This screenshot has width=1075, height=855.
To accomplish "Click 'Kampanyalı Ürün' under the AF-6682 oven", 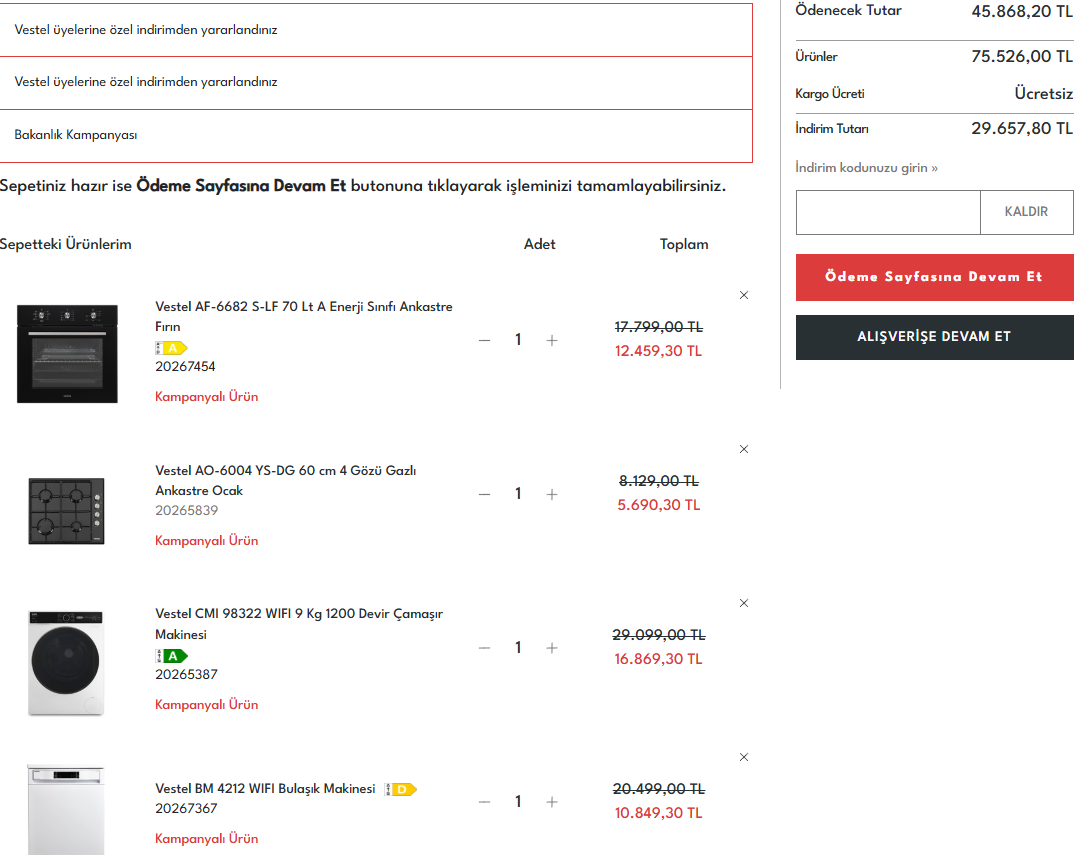I will (206, 397).
